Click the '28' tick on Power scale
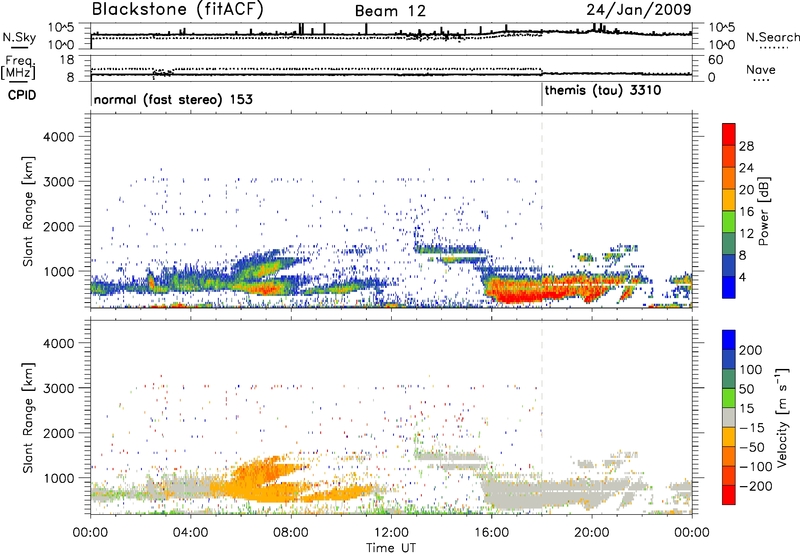Screen dimensions: 800x554 [746, 146]
